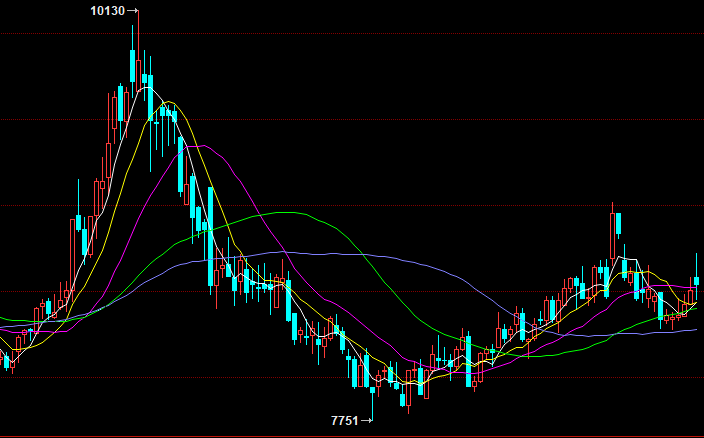This screenshot has width=704, height=438.
Task: Click the 7751 low price label
Action: point(344,421)
